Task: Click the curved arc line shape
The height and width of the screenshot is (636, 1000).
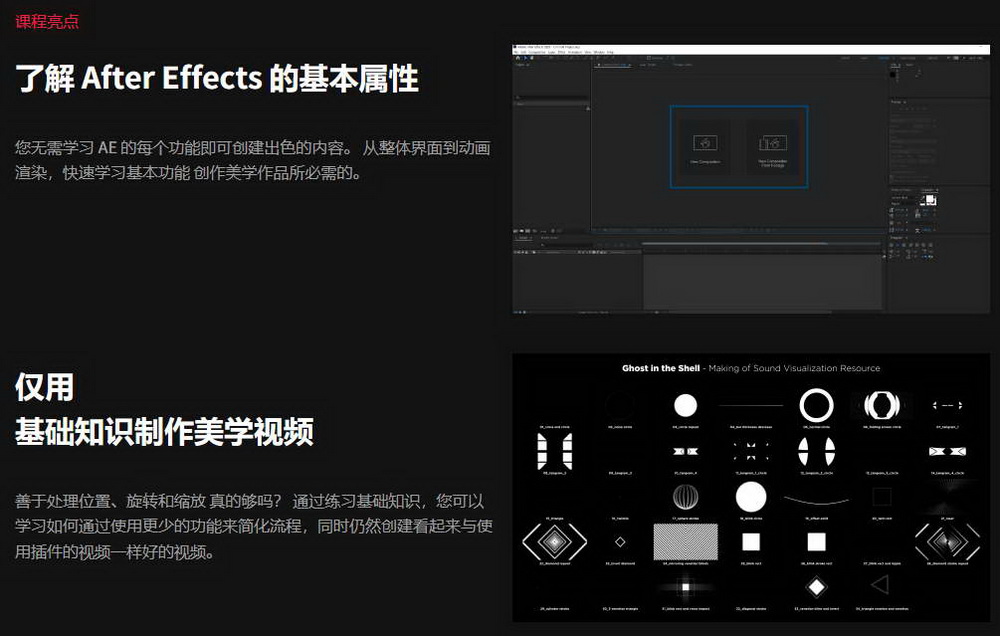Action: (x=816, y=500)
